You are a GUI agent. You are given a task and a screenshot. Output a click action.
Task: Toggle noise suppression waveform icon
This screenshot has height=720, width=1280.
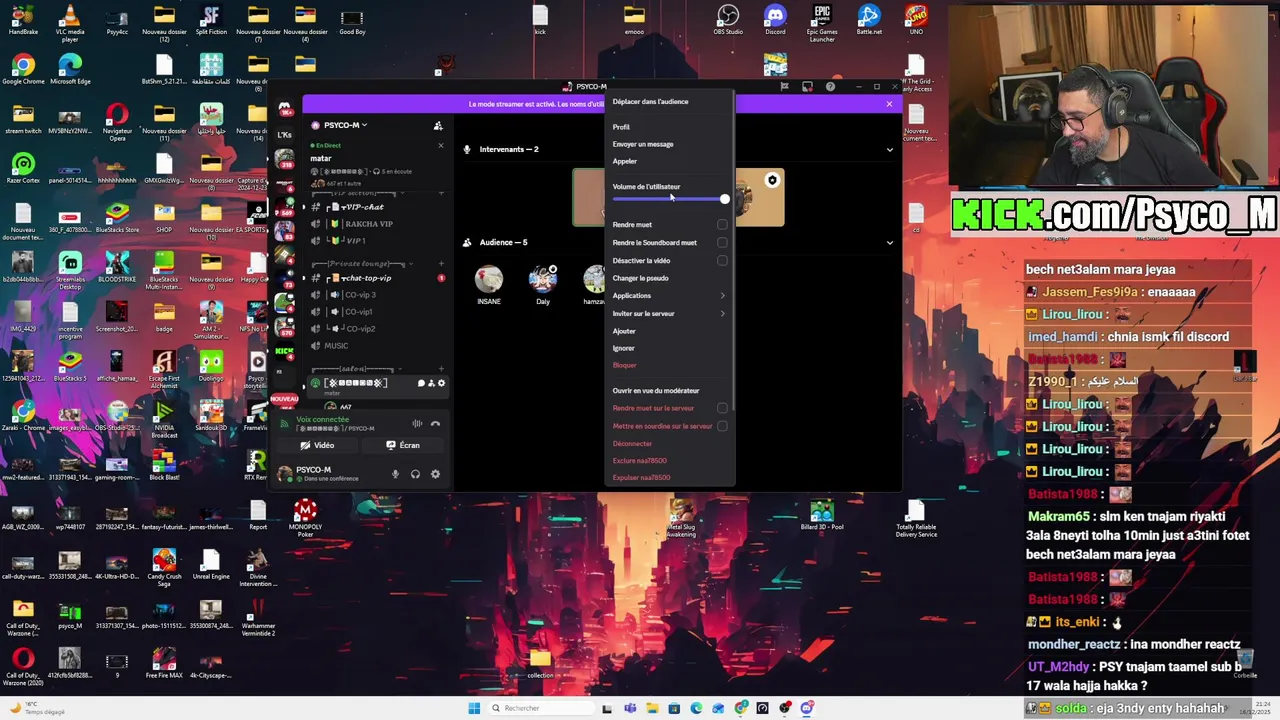point(417,424)
